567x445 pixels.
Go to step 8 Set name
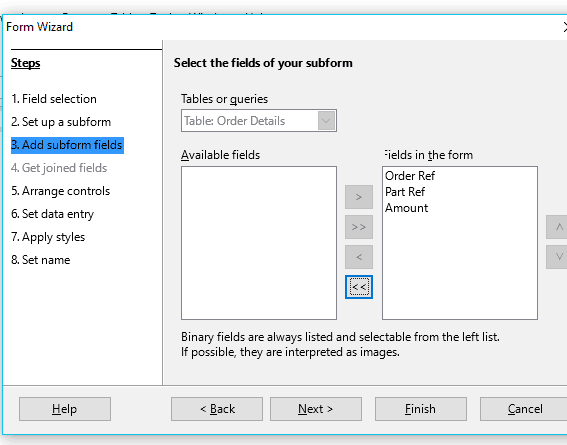coord(40,260)
